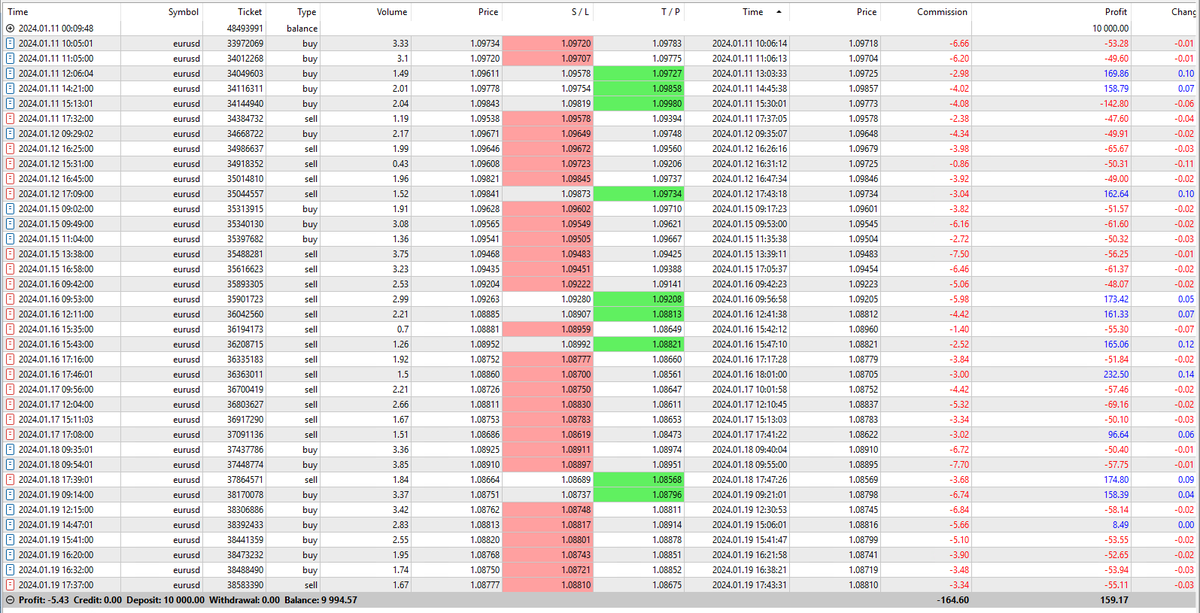Click the row icon beside 2024.01.11 12:06:04
This screenshot has height=613, width=1200.
10,73
